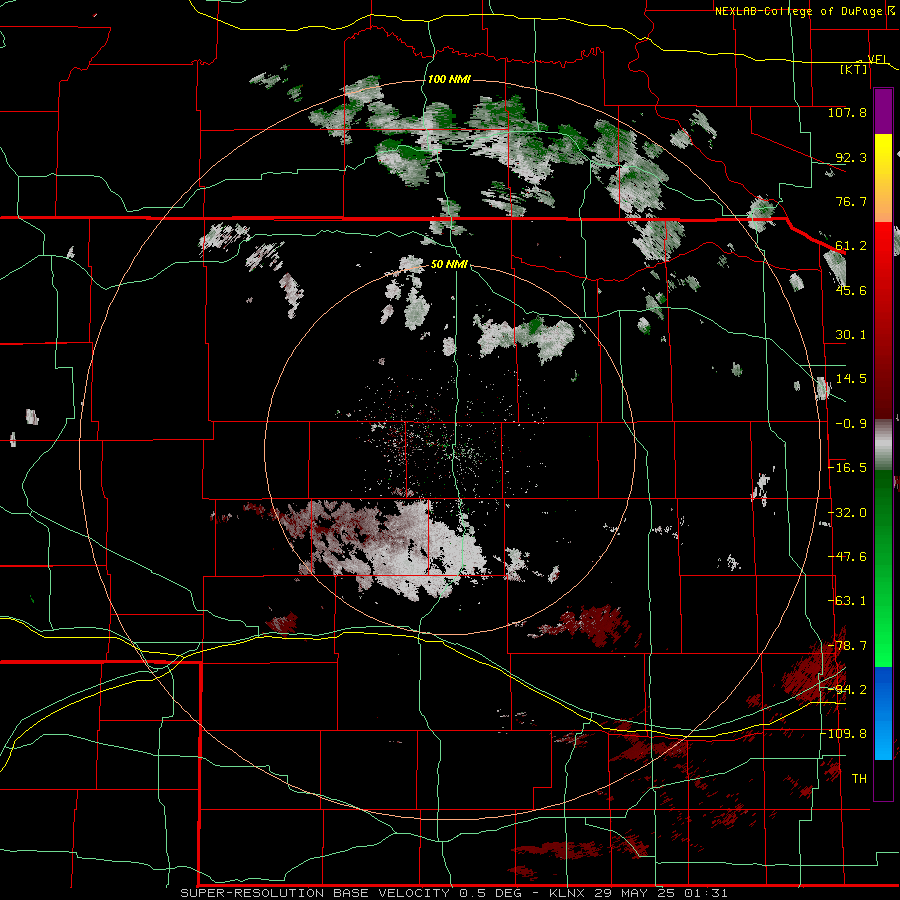The width and height of the screenshot is (900, 900).
Task: Select the 92.3 velocity scale value
Action: pyautogui.click(x=851, y=157)
